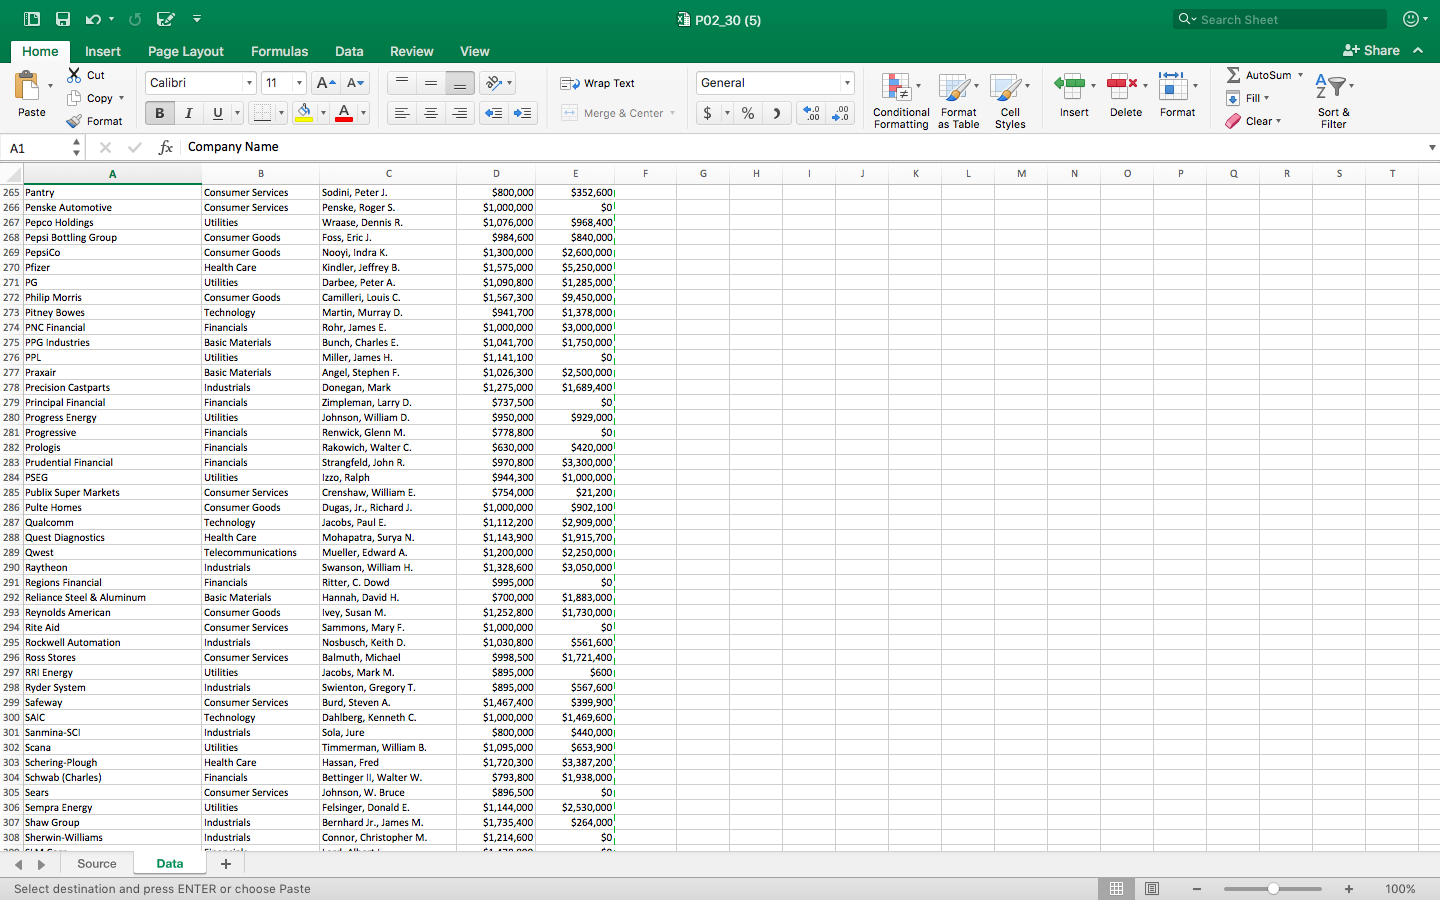Switch to the Source sheet tab
This screenshot has height=900, width=1440.
[x=97, y=864]
